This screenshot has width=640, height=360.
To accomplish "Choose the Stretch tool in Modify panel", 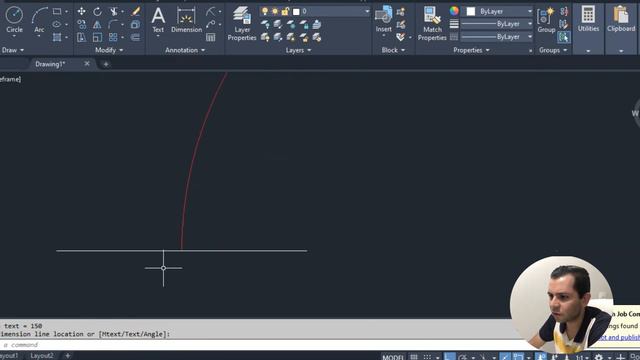I will point(82,38).
